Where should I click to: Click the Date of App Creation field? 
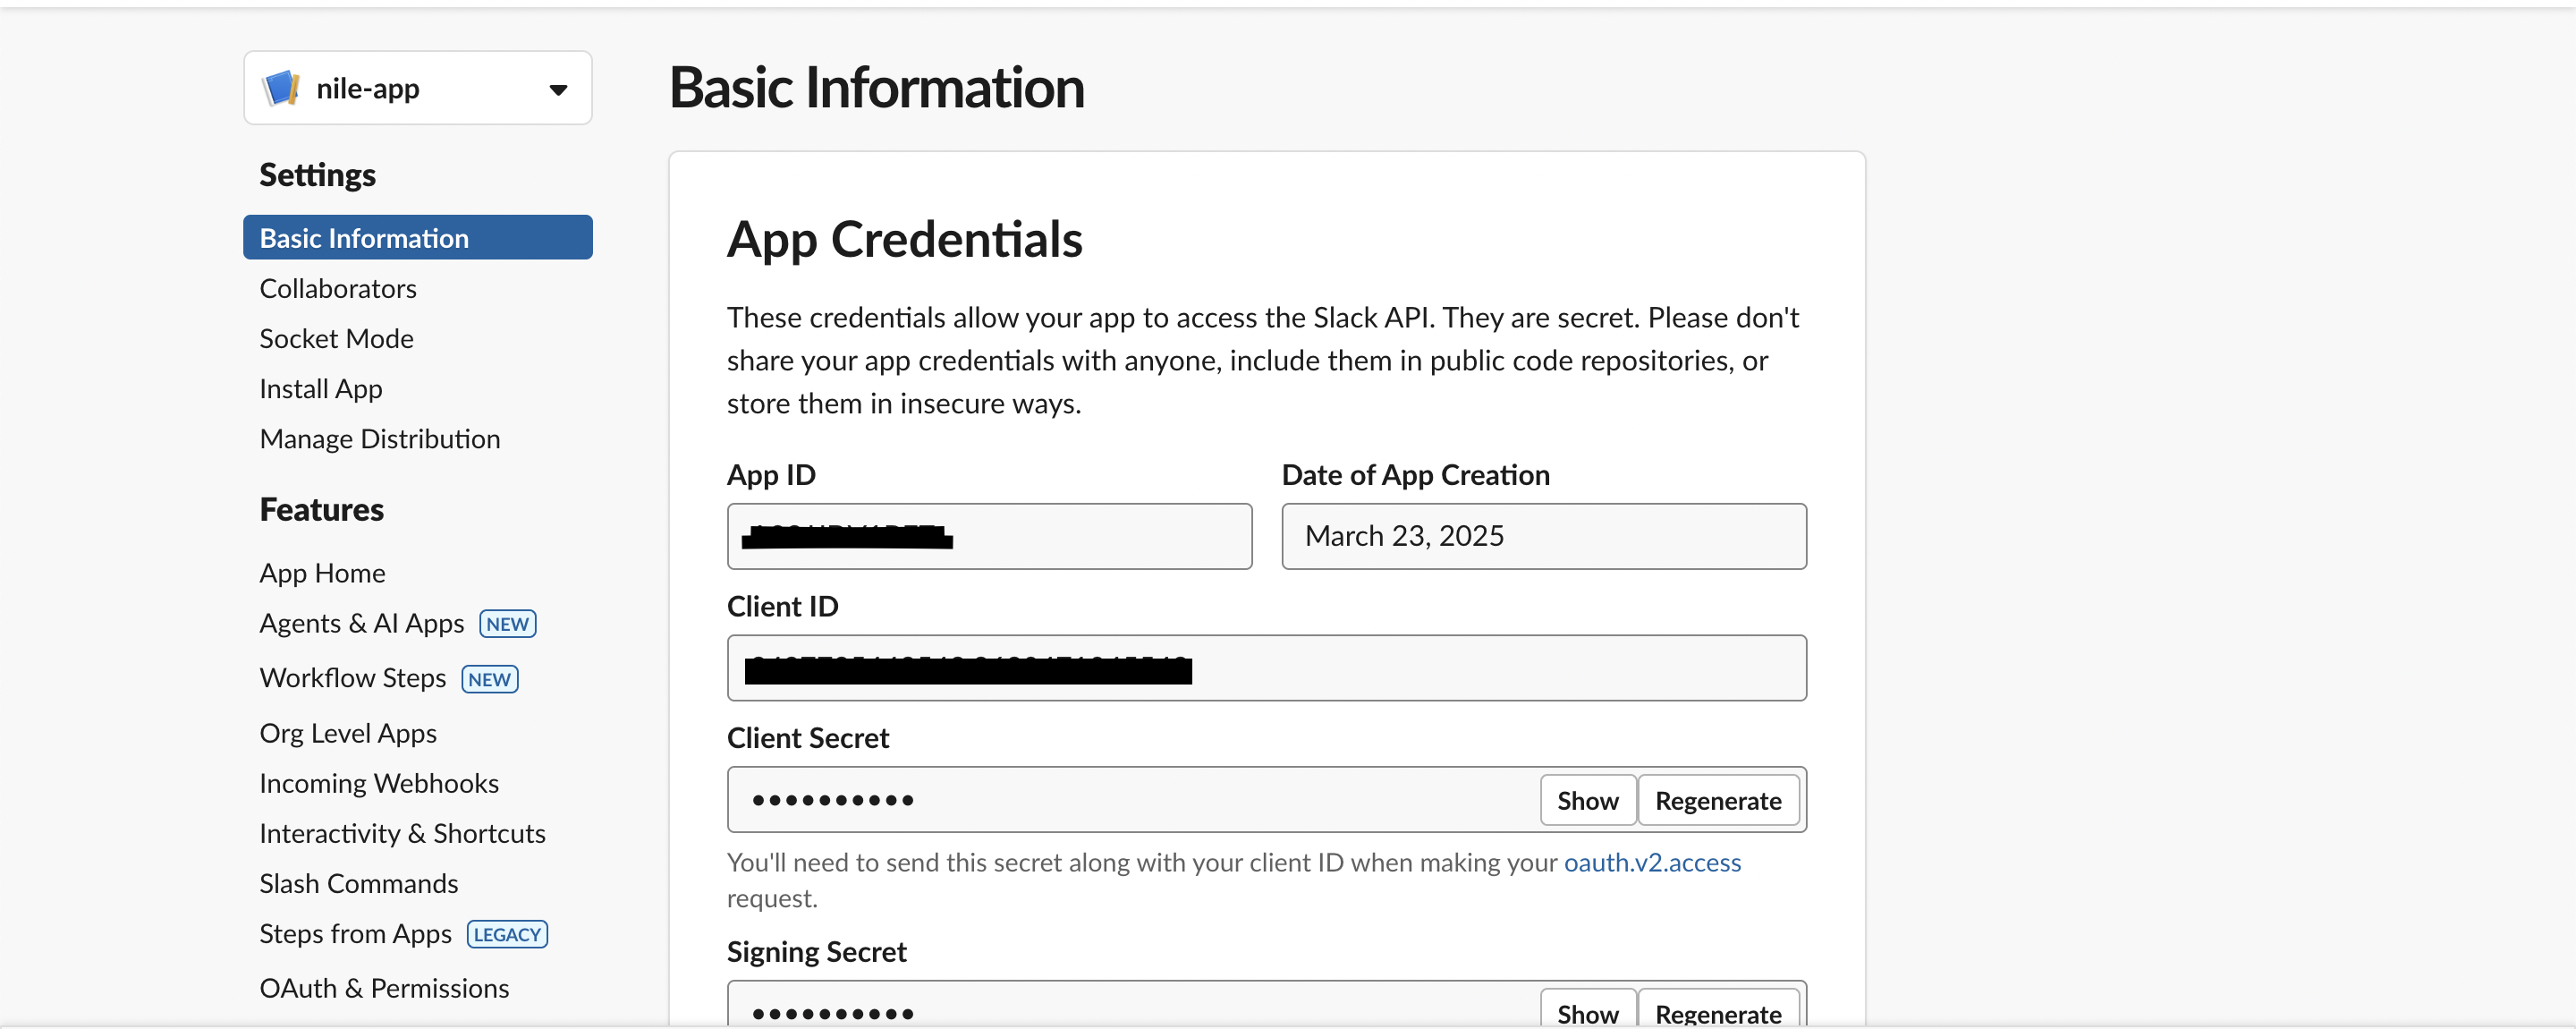[x=1543, y=536]
